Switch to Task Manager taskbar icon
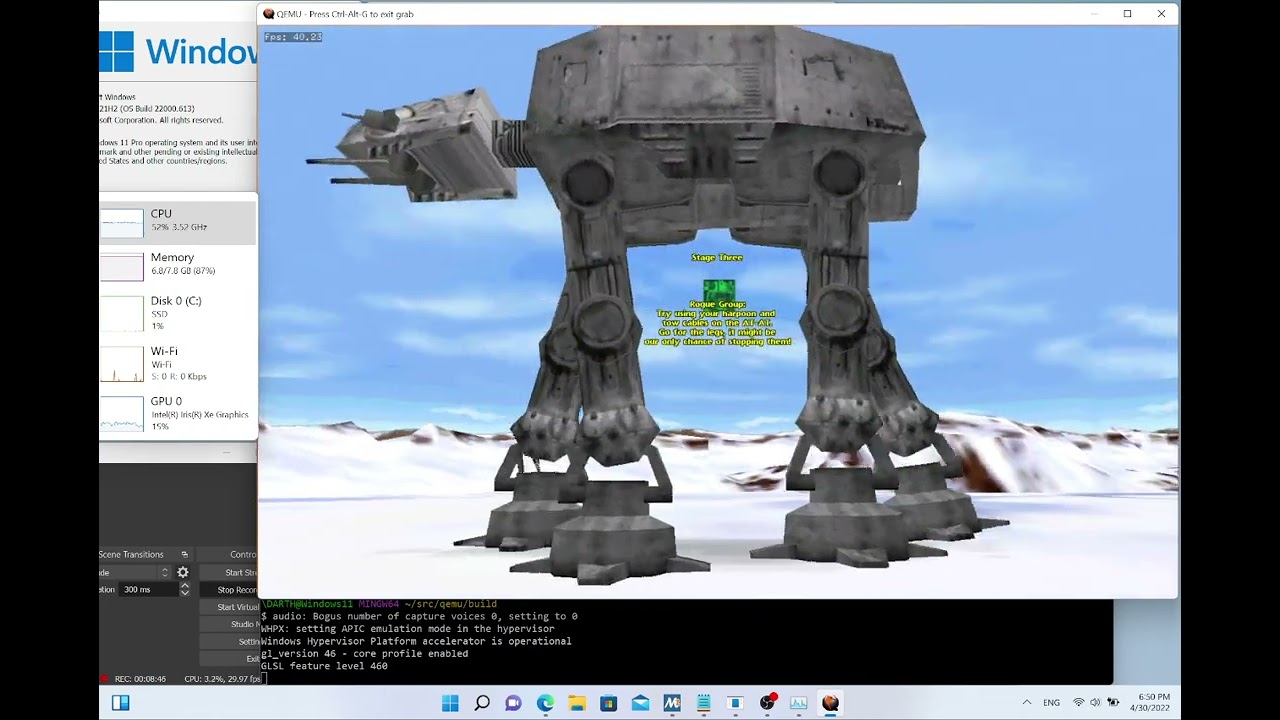The image size is (1280, 720). (798, 703)
